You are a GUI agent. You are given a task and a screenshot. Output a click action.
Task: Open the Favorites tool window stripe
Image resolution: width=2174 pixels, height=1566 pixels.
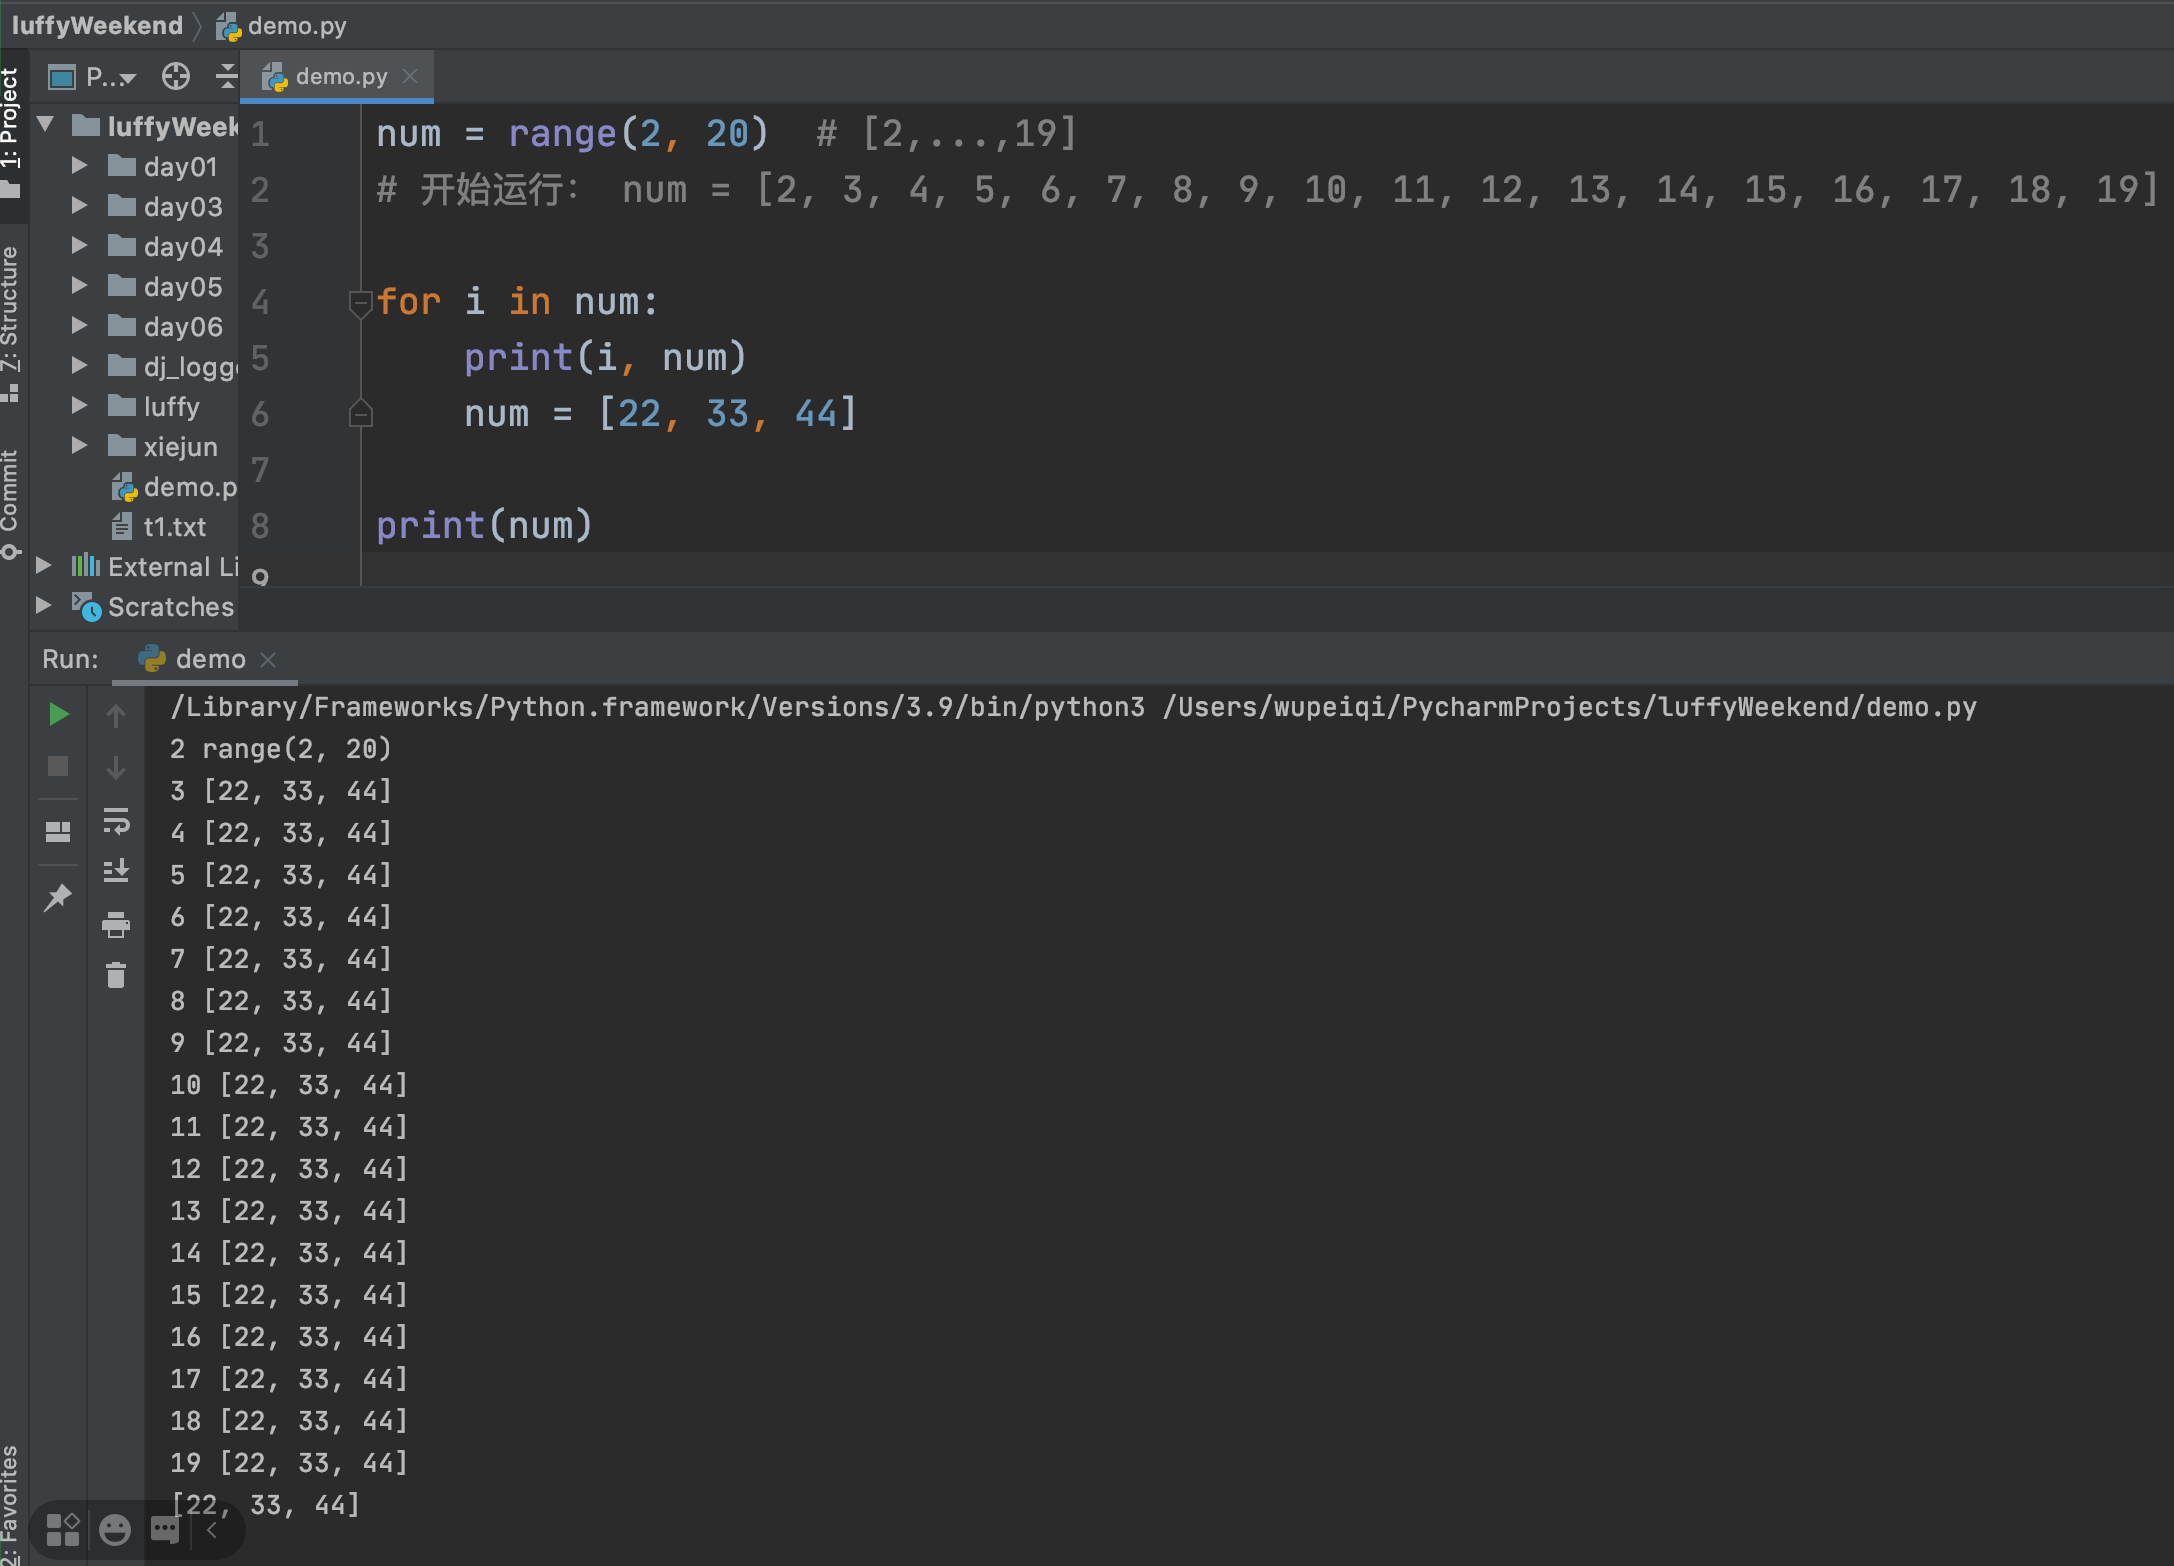point(11,1504)
